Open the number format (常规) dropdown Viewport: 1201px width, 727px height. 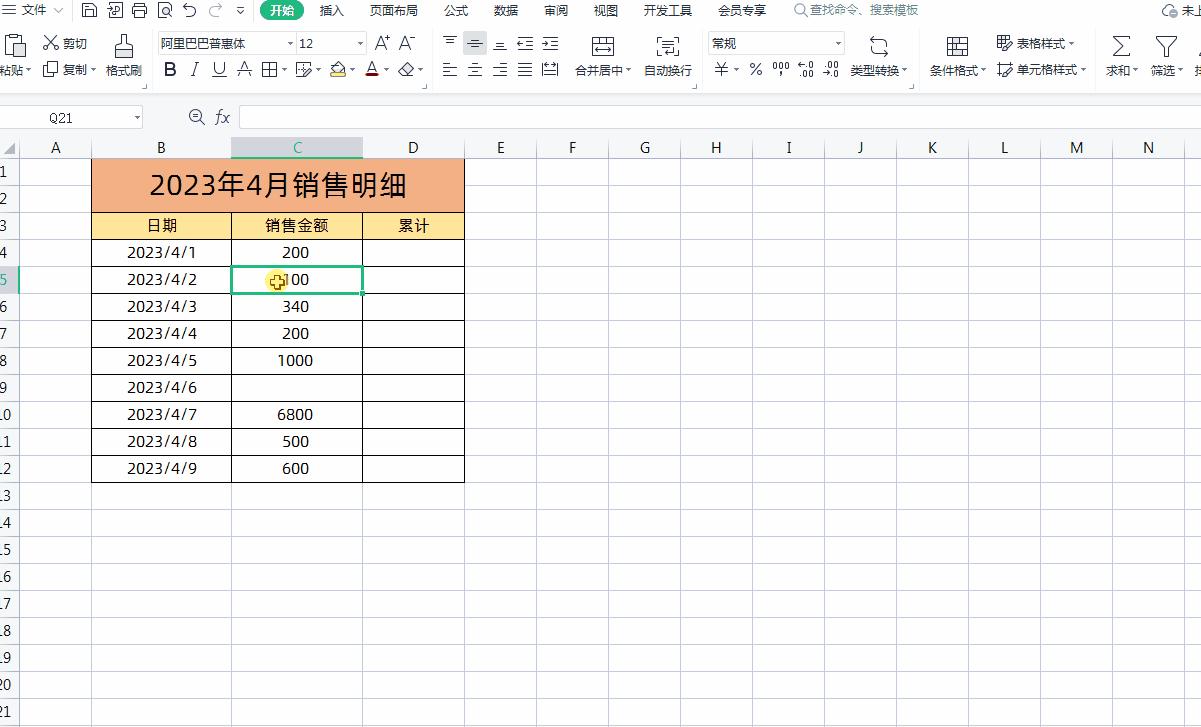838,43
